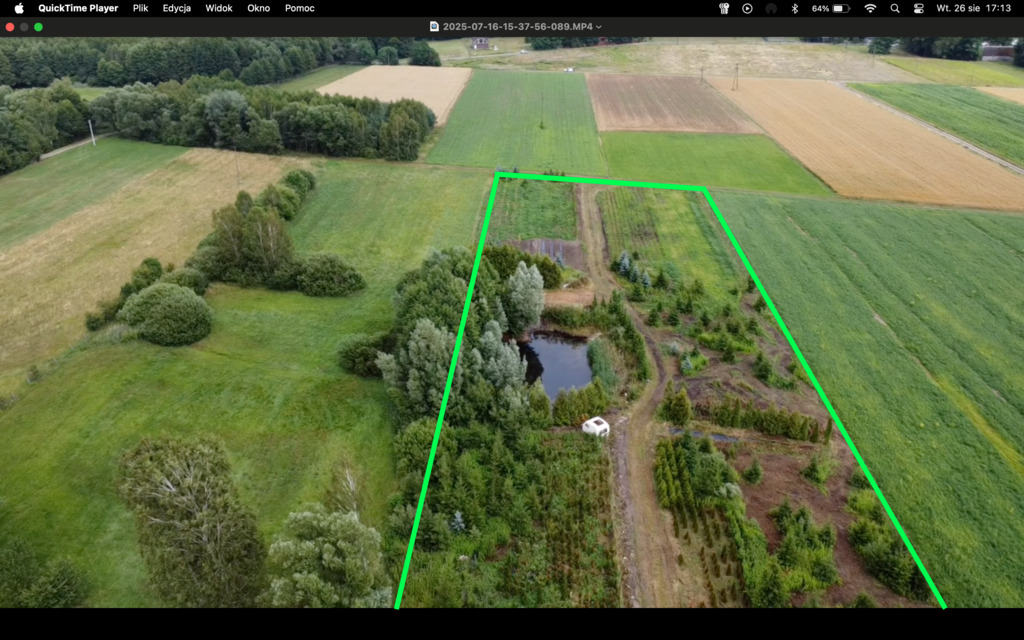Open Spotlight search magnifier

point(894,8)
